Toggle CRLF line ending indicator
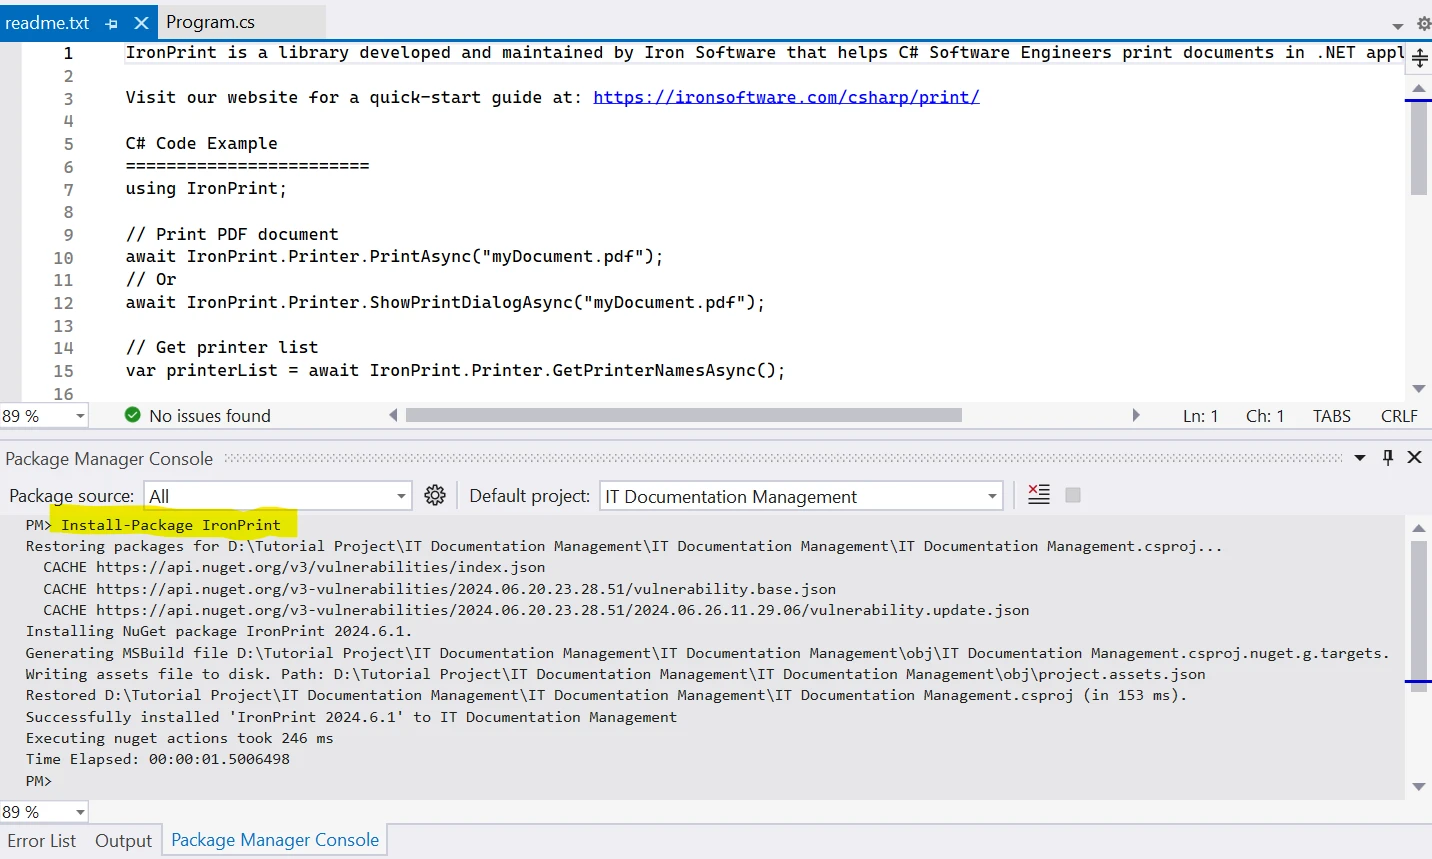Viewport: 1432px width, 859px height. pos(1398,416)
